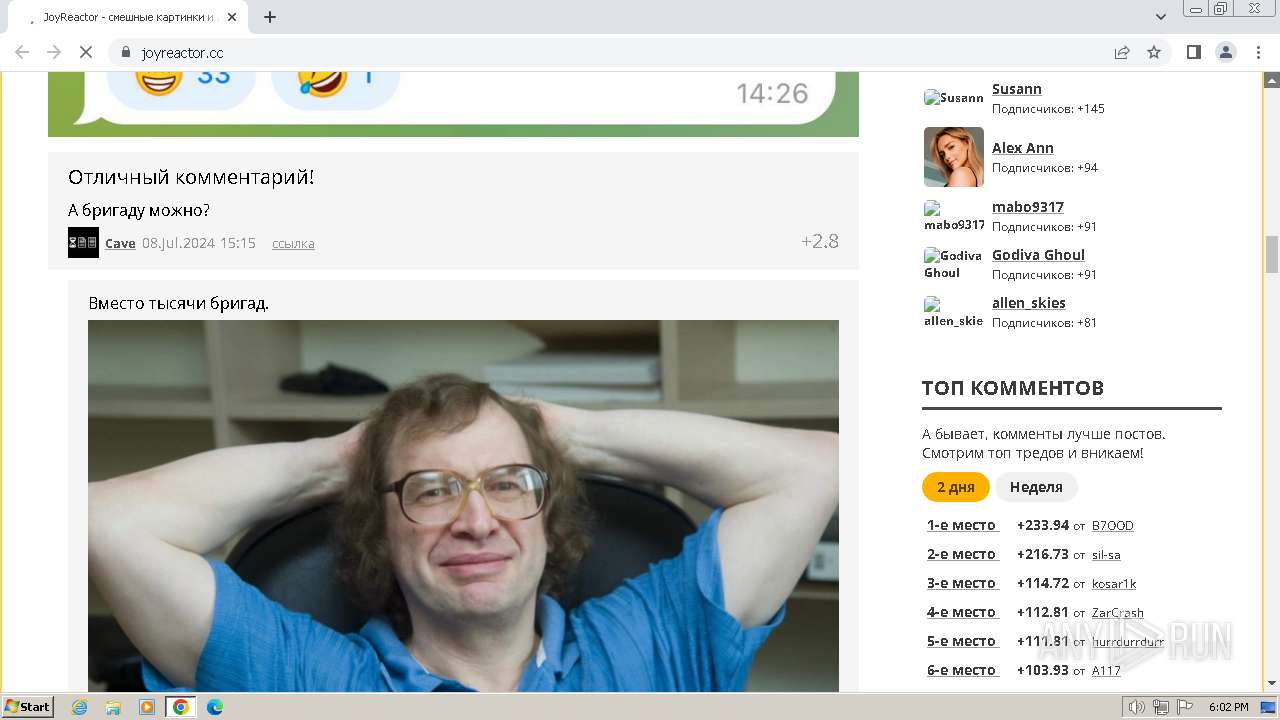Open Cave's profile link
The image size is (1280, 720).
pyautogui.click(x=120, y=243)
